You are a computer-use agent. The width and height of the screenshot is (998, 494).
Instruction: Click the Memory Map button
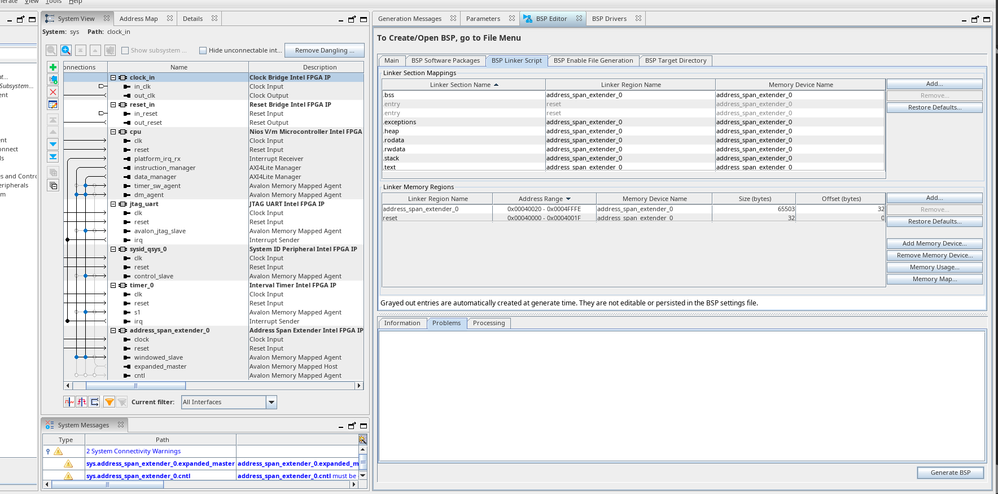click(933, 279)
